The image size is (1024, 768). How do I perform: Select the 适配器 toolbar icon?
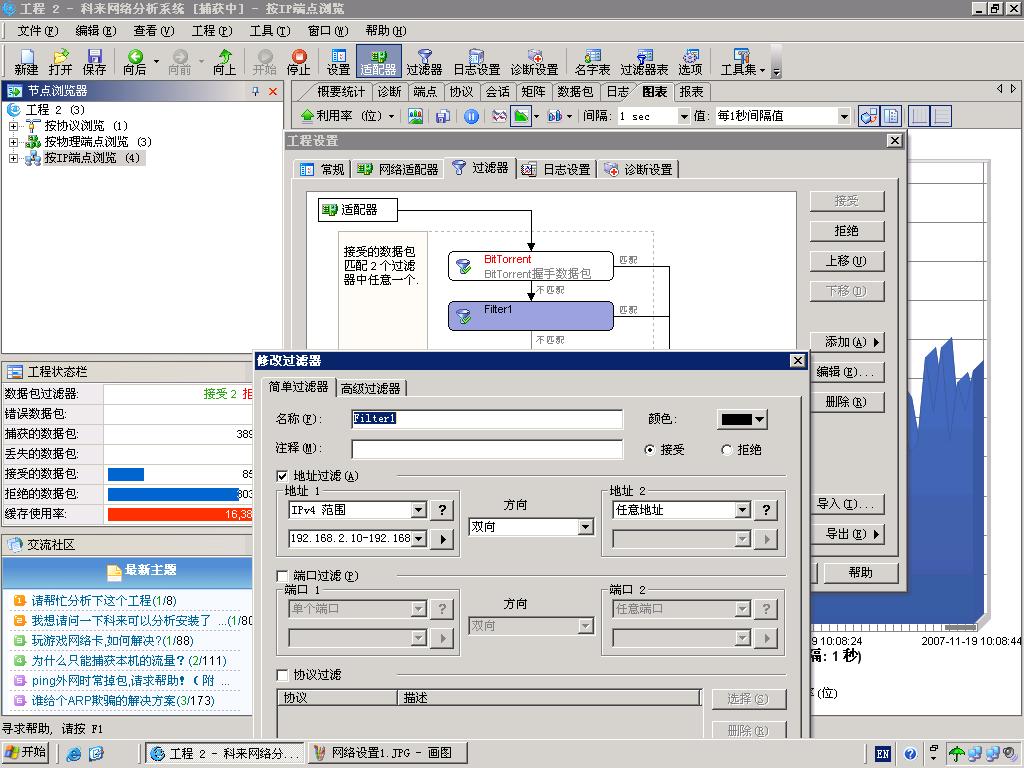click(377, 62)
